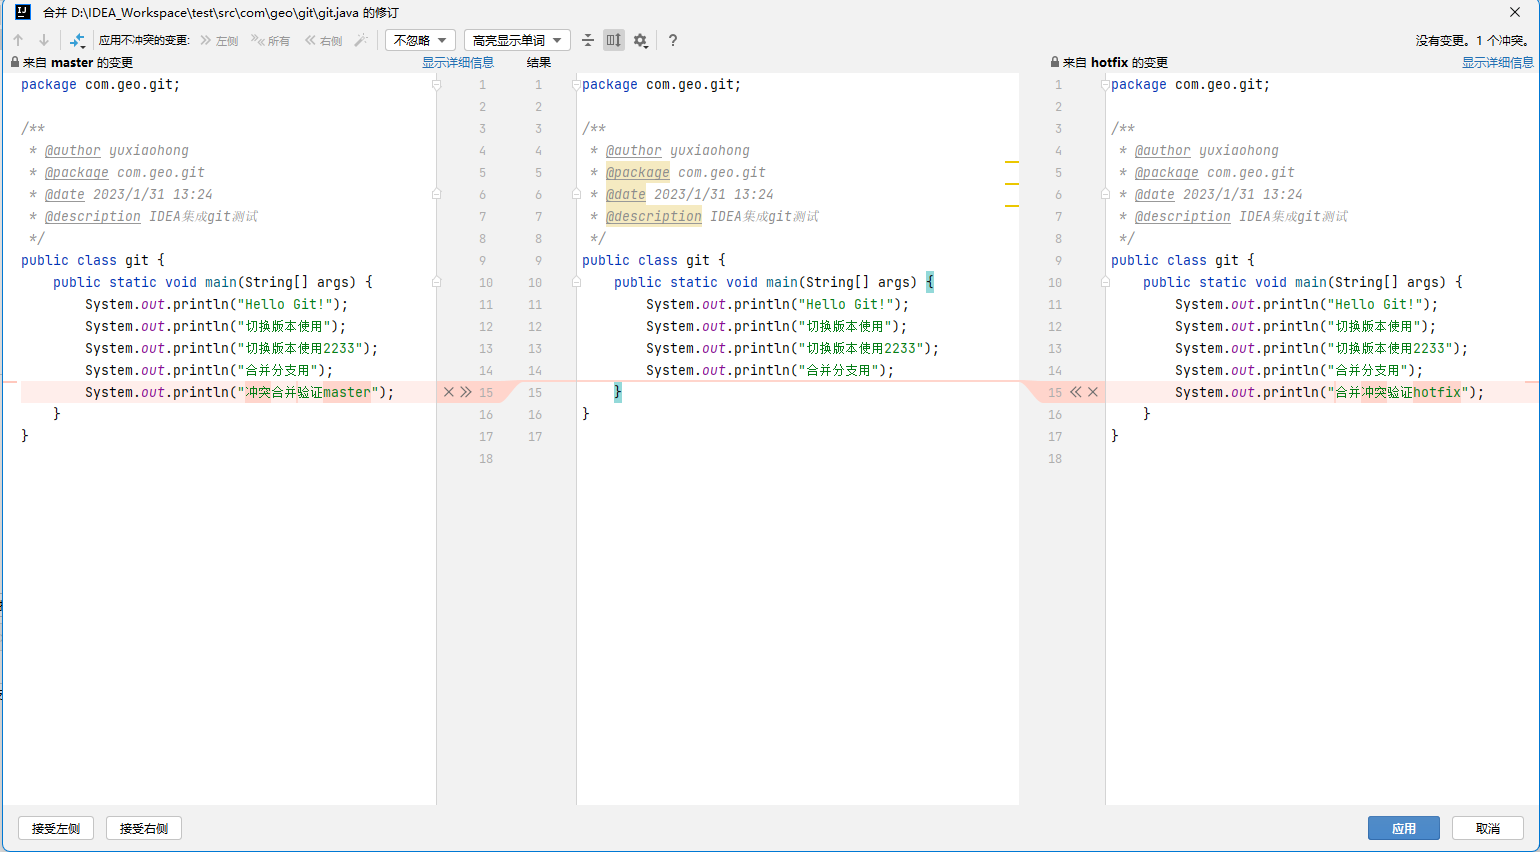1540x852 pixels.
Task: Accept hotfix change with << arrow
Action: coord(1076,392)
